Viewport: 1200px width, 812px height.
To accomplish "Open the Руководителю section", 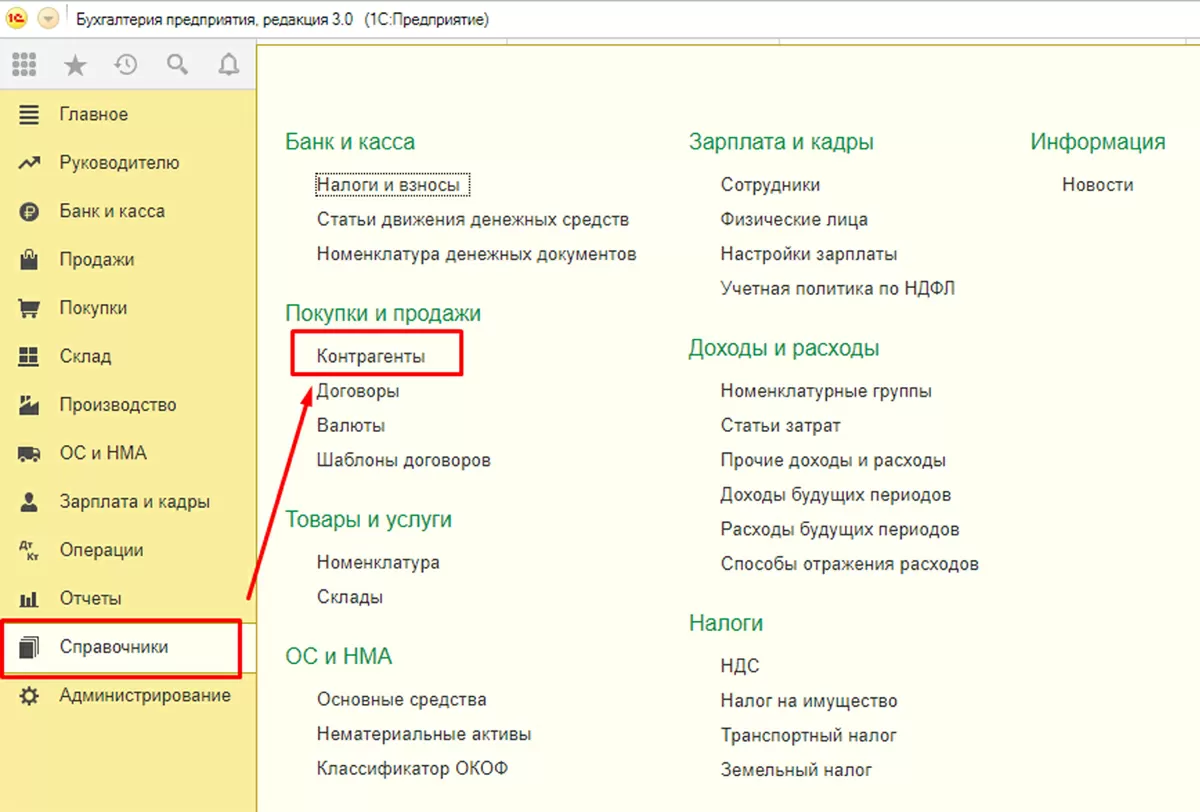I will point(119,163).
